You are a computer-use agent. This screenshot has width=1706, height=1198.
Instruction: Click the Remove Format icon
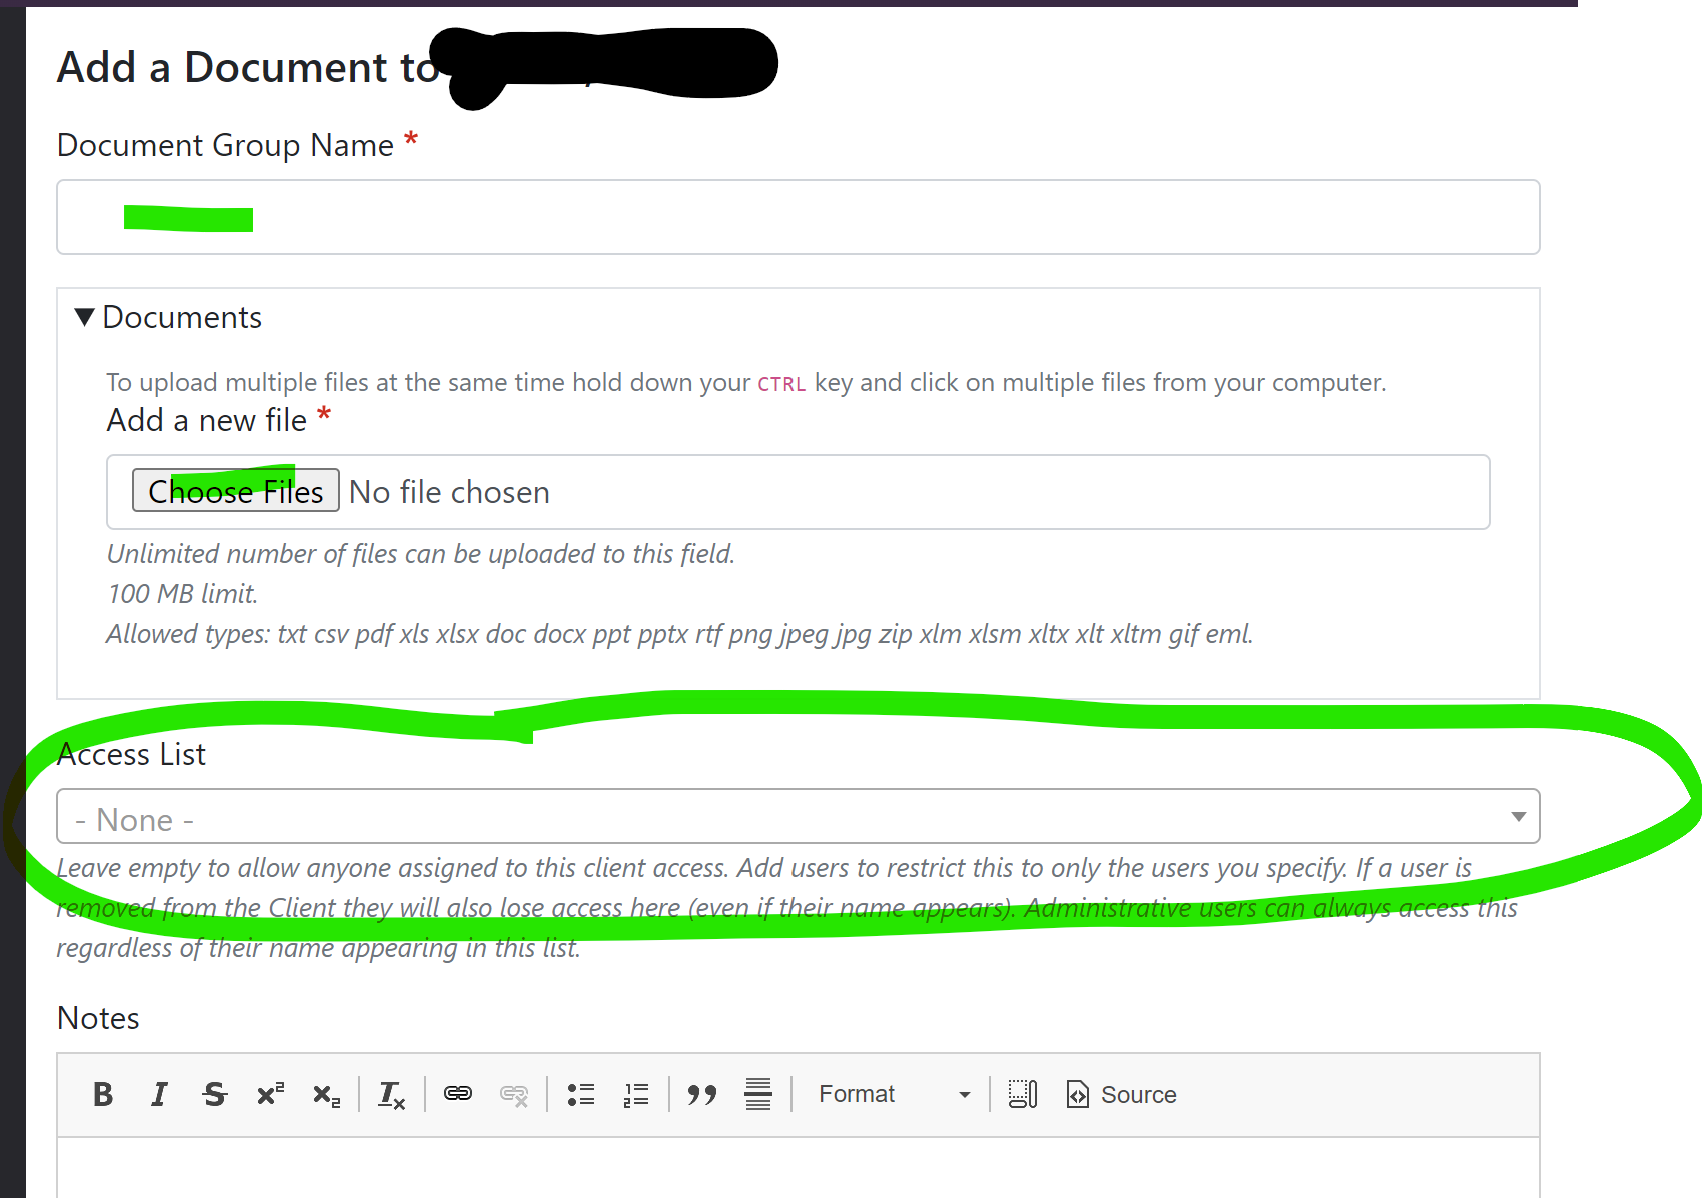tap(391, 1094)
